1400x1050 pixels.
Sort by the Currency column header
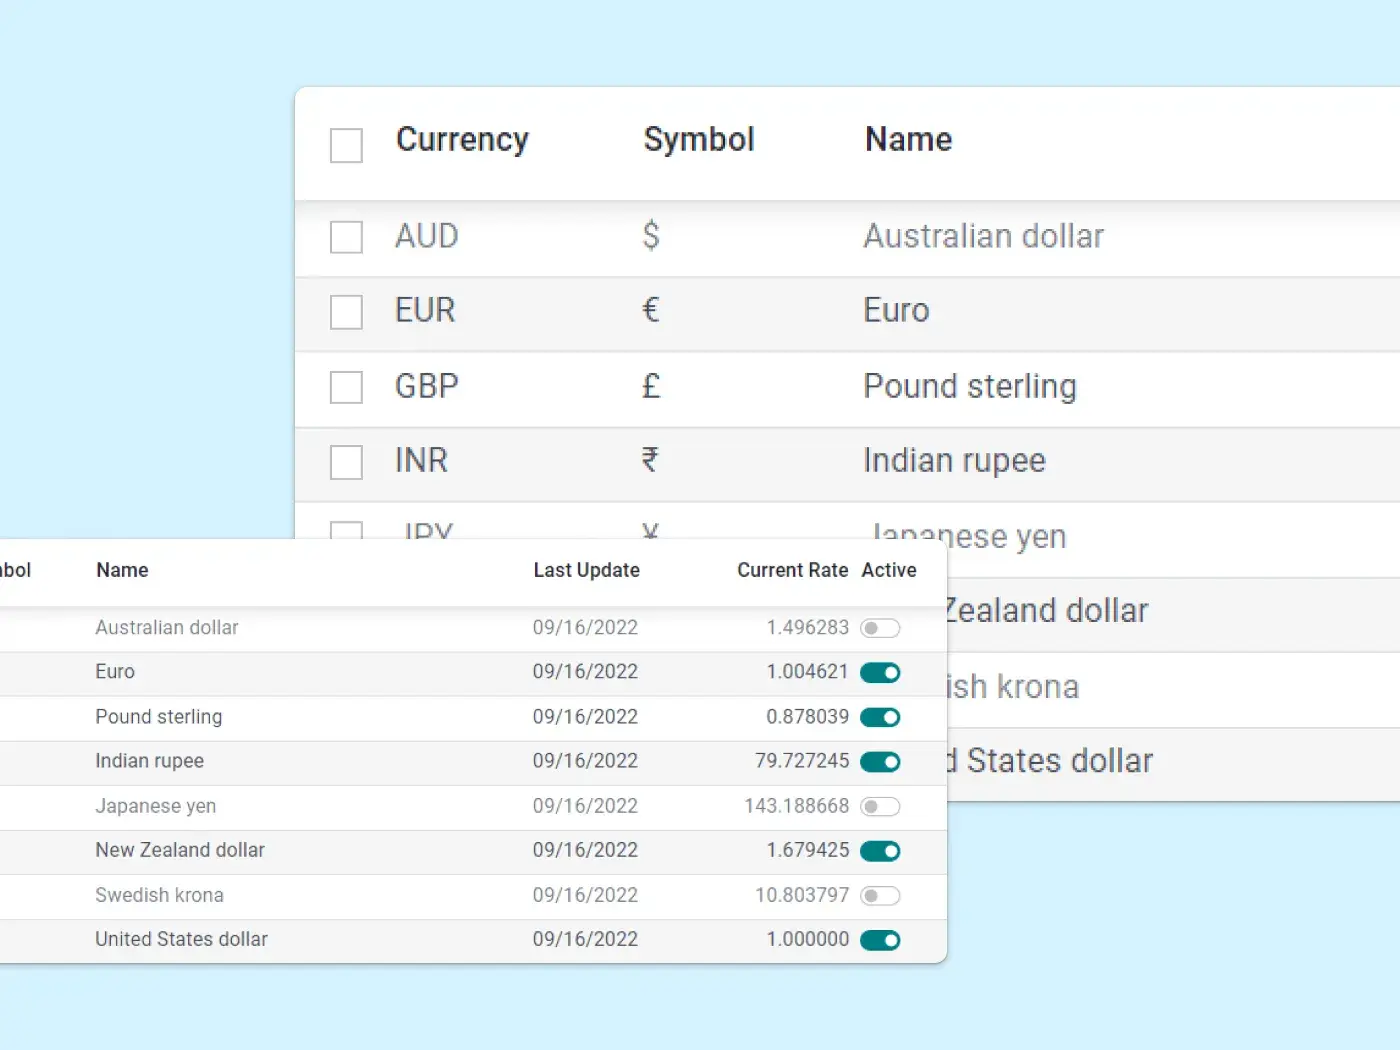462,140
